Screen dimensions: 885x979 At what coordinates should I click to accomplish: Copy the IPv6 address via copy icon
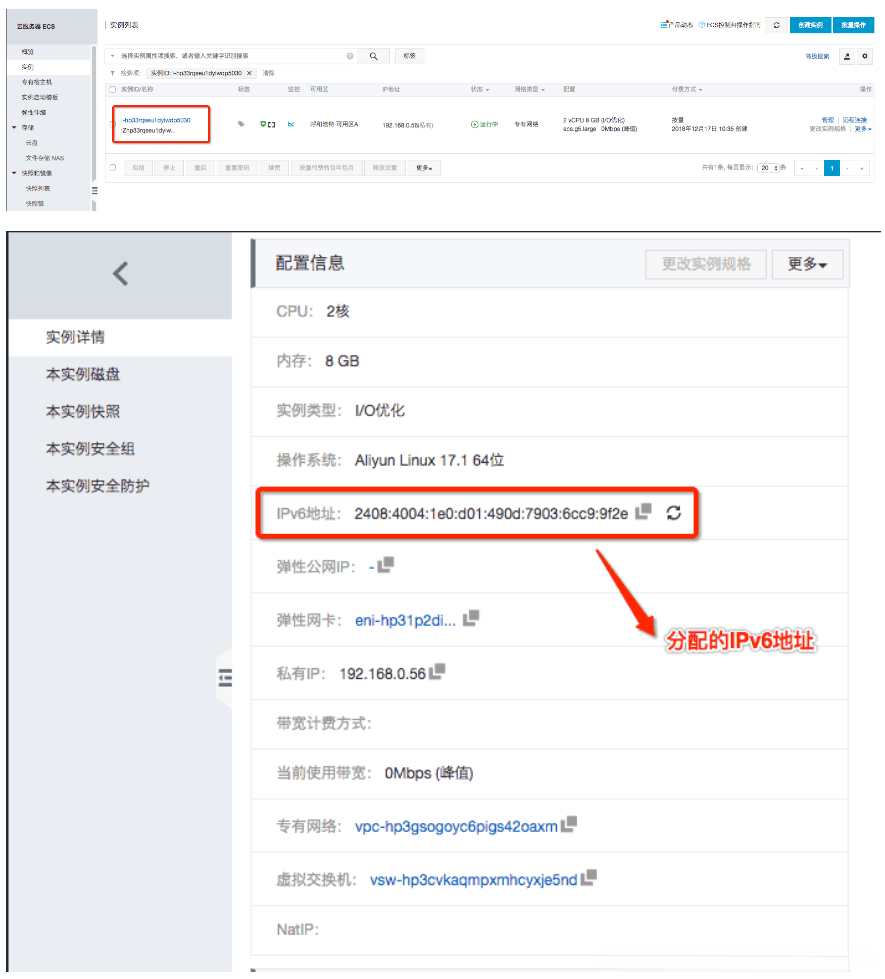643,511
